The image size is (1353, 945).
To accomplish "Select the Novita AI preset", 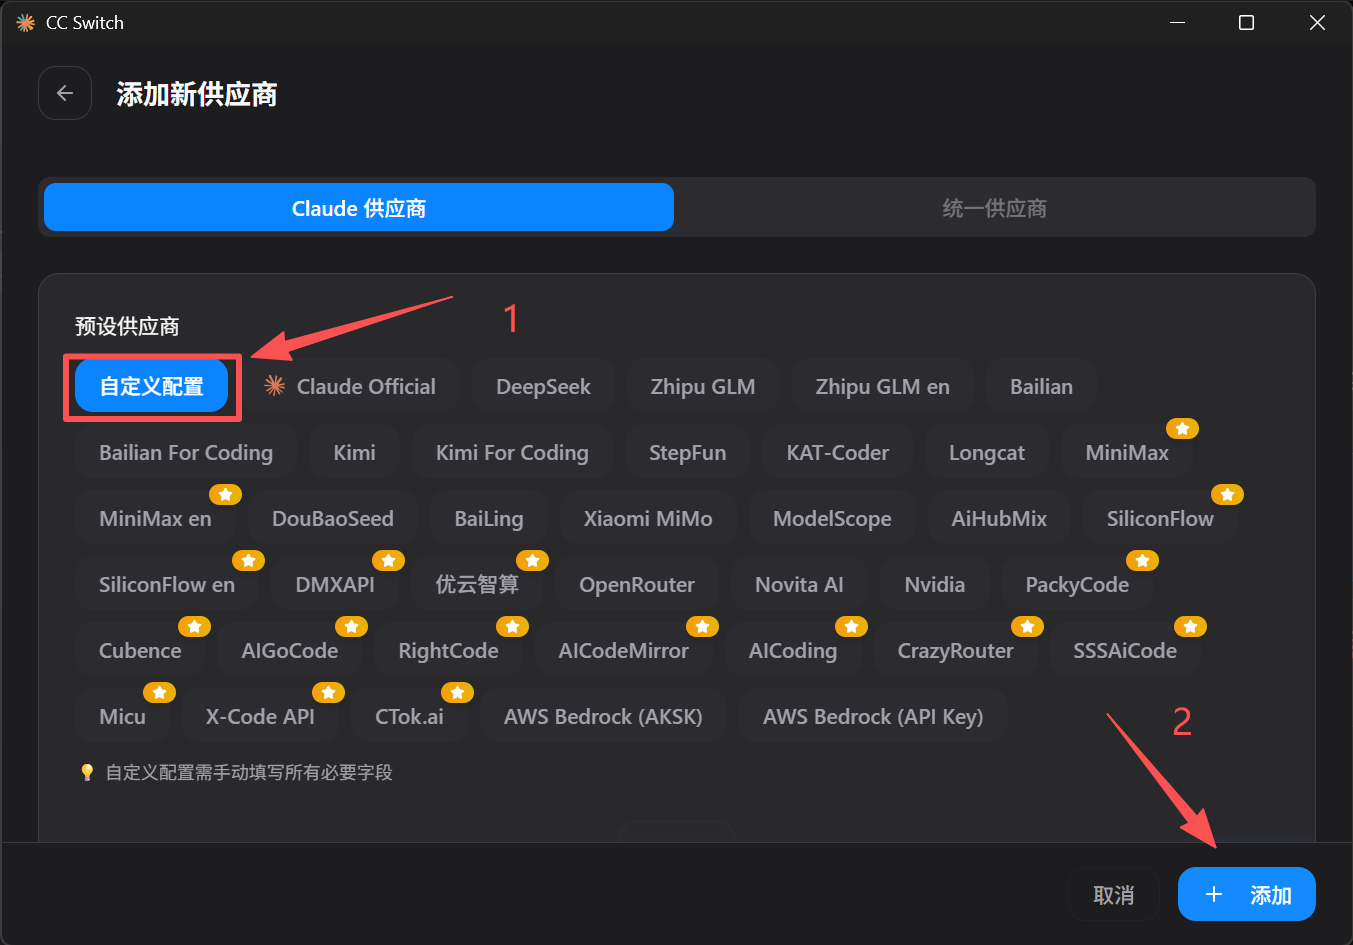I will 799,584.
